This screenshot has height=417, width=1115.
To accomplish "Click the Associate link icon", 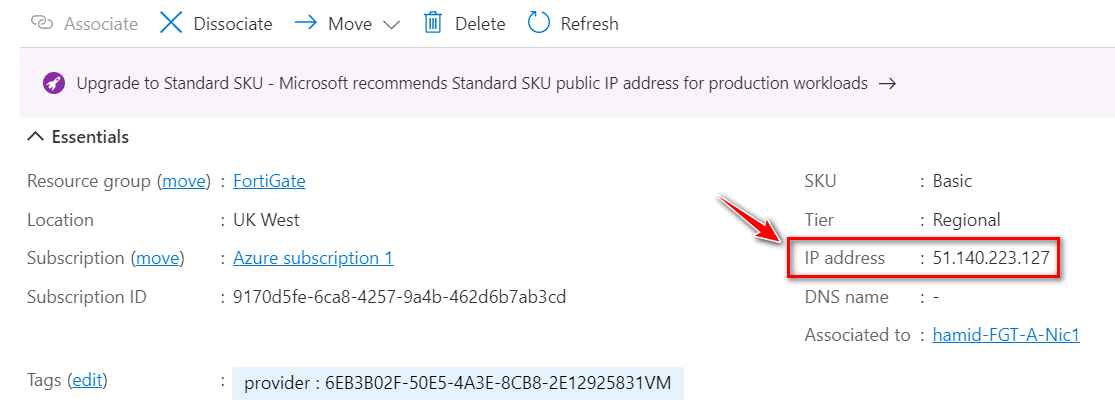I will 42,23.
